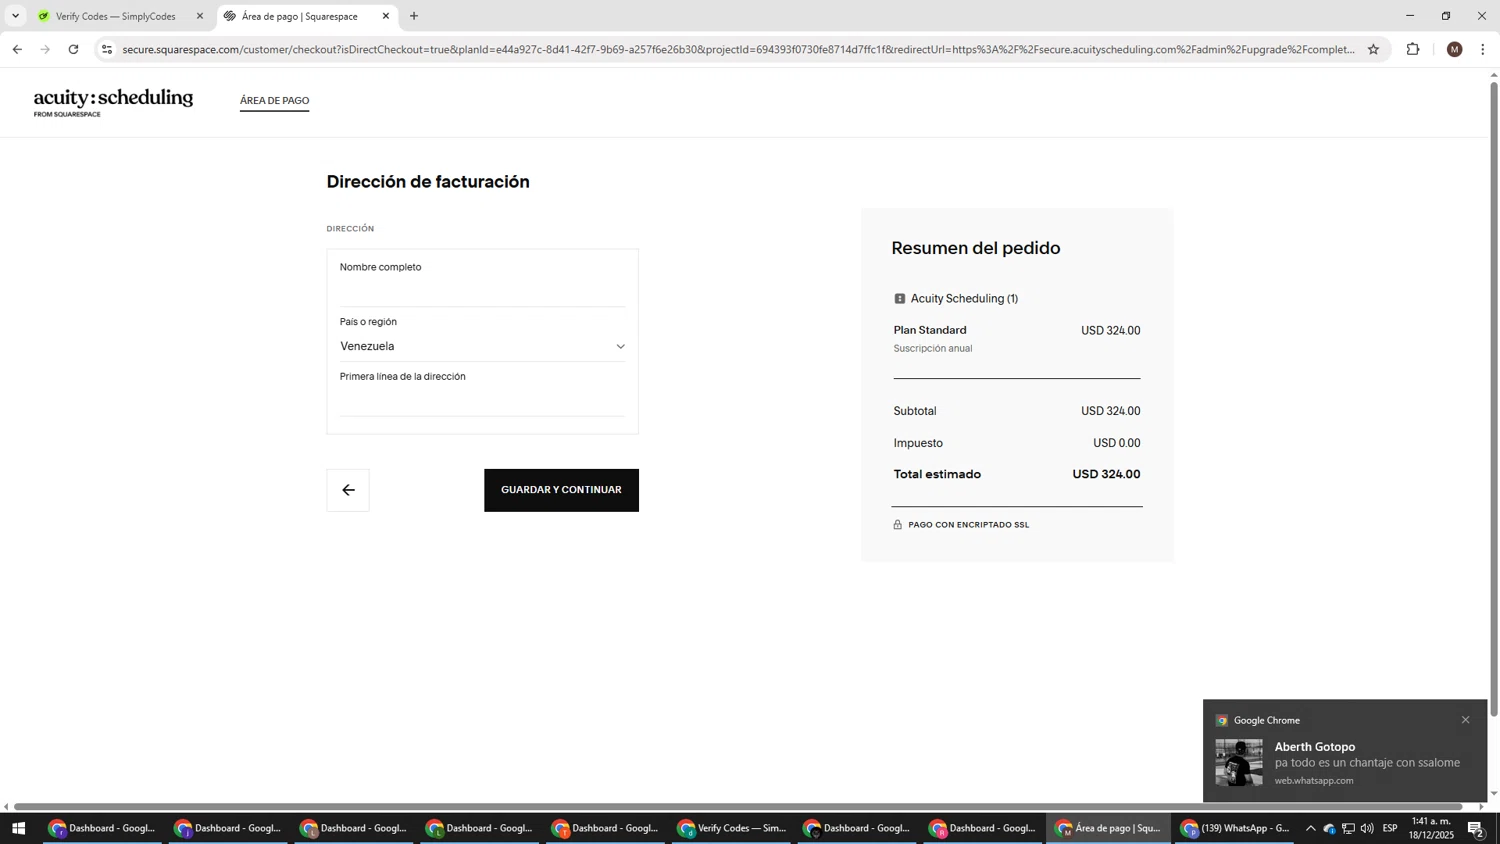Click the Acuity Scheduling logo
Screen dimensions: 1500x844
click(113, 102)
